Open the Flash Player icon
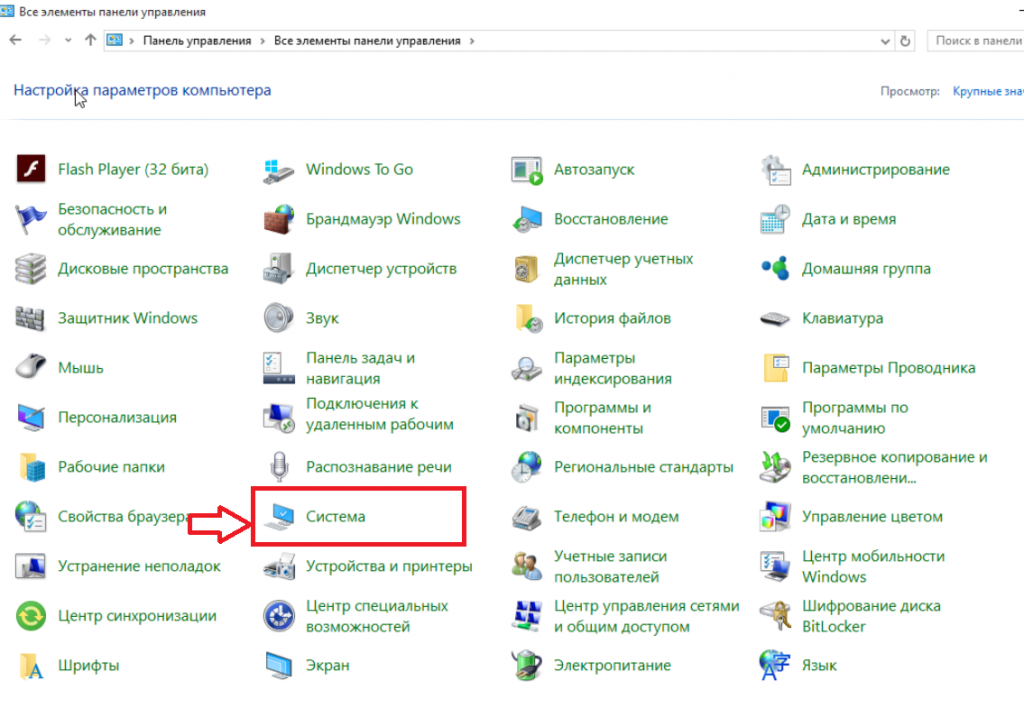The height and width of the screenshot is (727, 1024). click(31, 169)
